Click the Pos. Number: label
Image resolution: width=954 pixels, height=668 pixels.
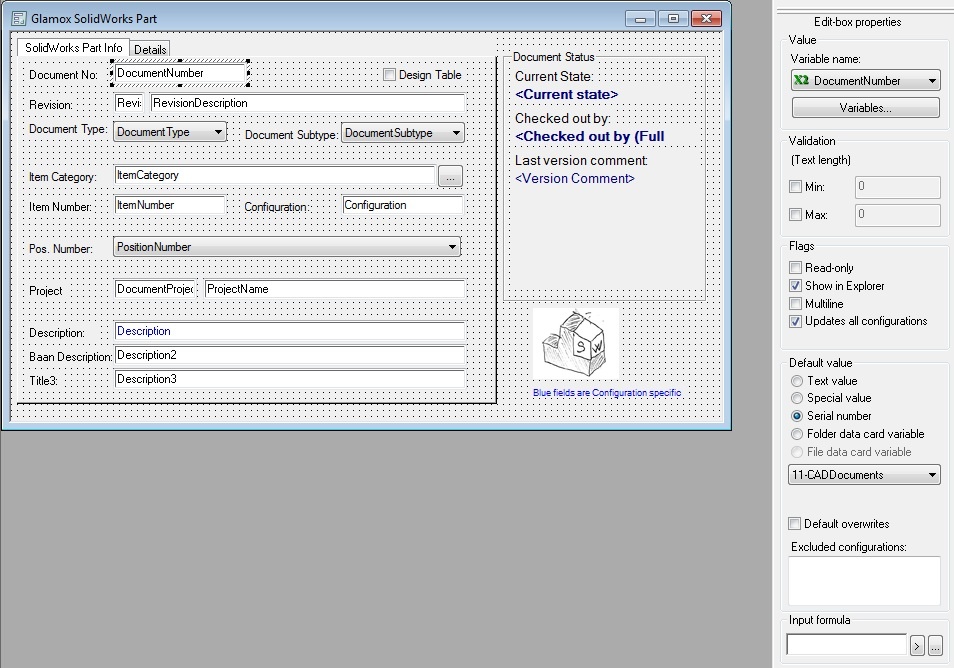click(61, 249)
